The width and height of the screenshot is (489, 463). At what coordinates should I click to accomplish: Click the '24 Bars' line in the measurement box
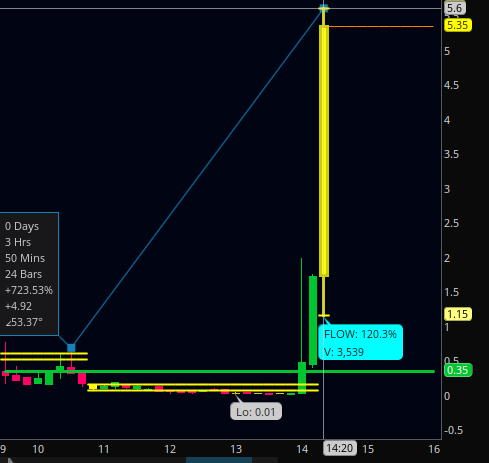coord(23,274)
